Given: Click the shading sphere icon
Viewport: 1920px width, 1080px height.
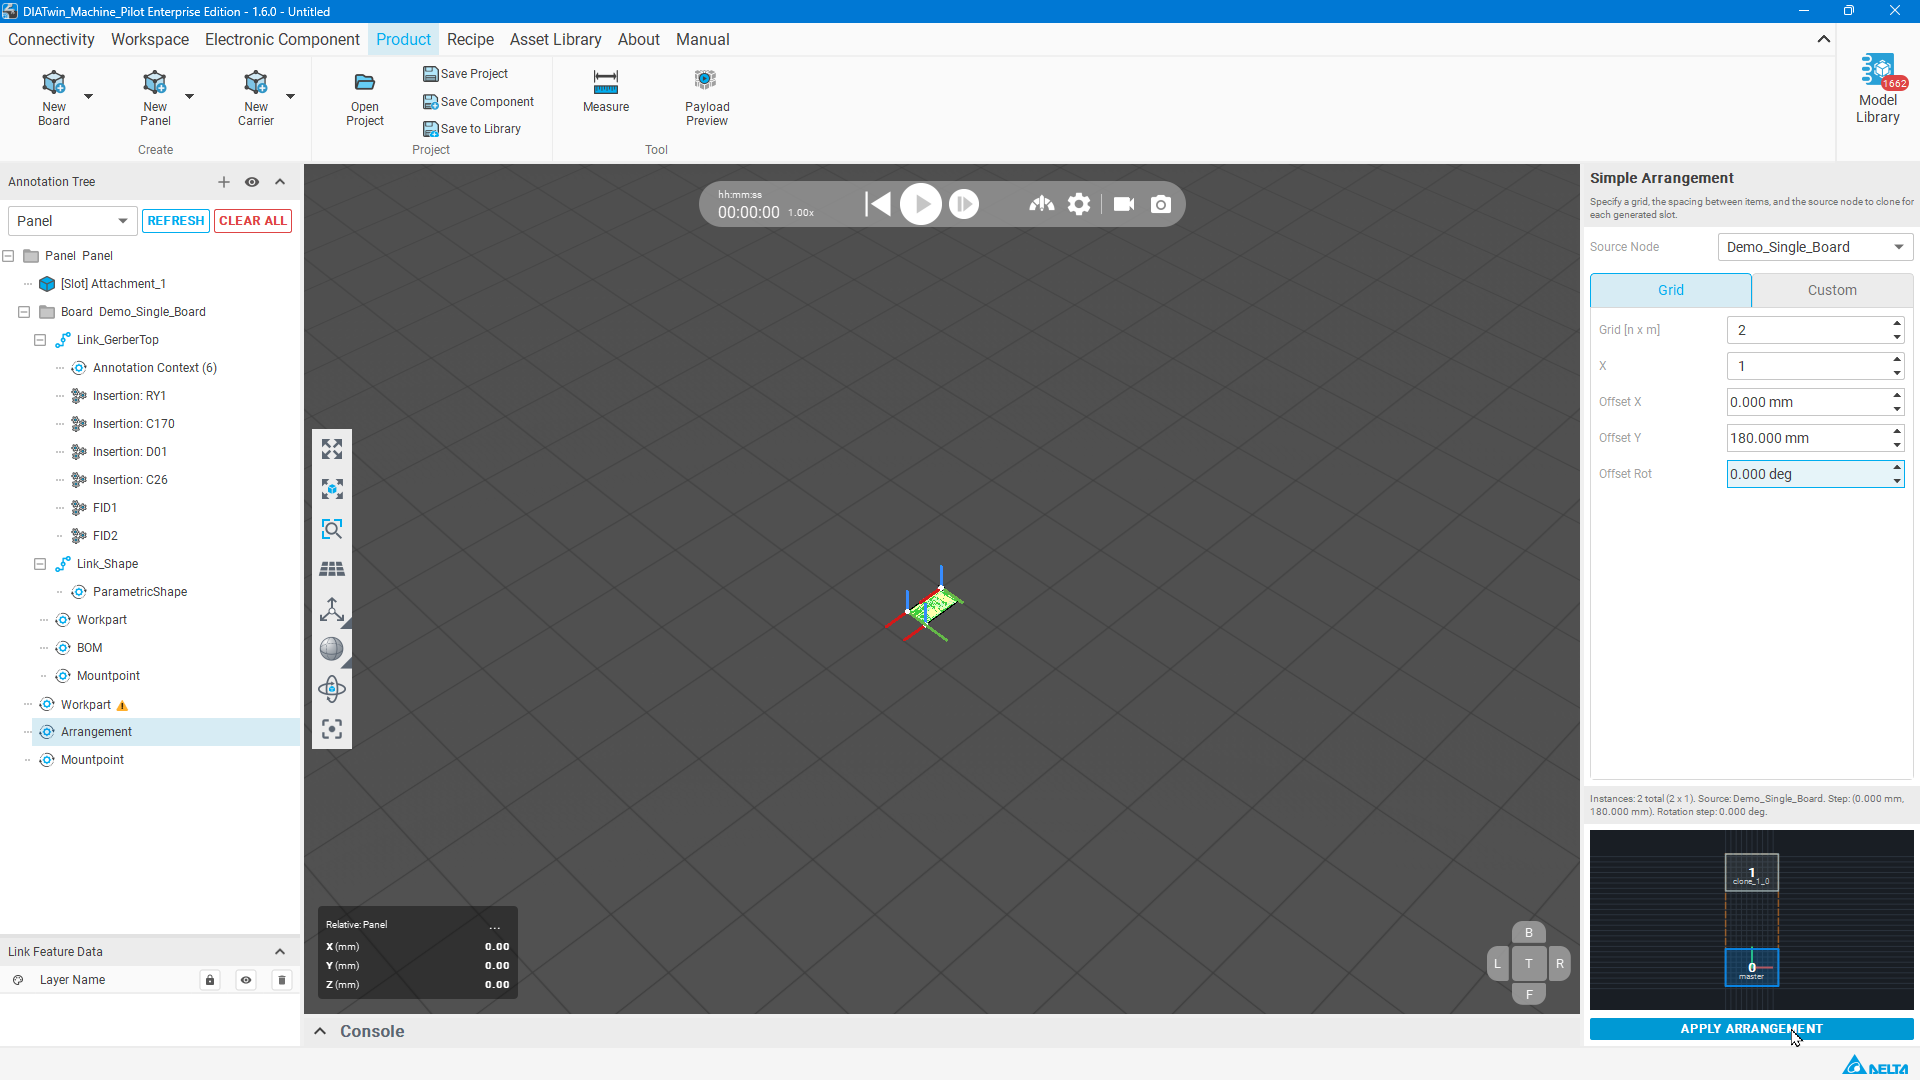Looking at the screenshot, I should (x=332, y=649).
